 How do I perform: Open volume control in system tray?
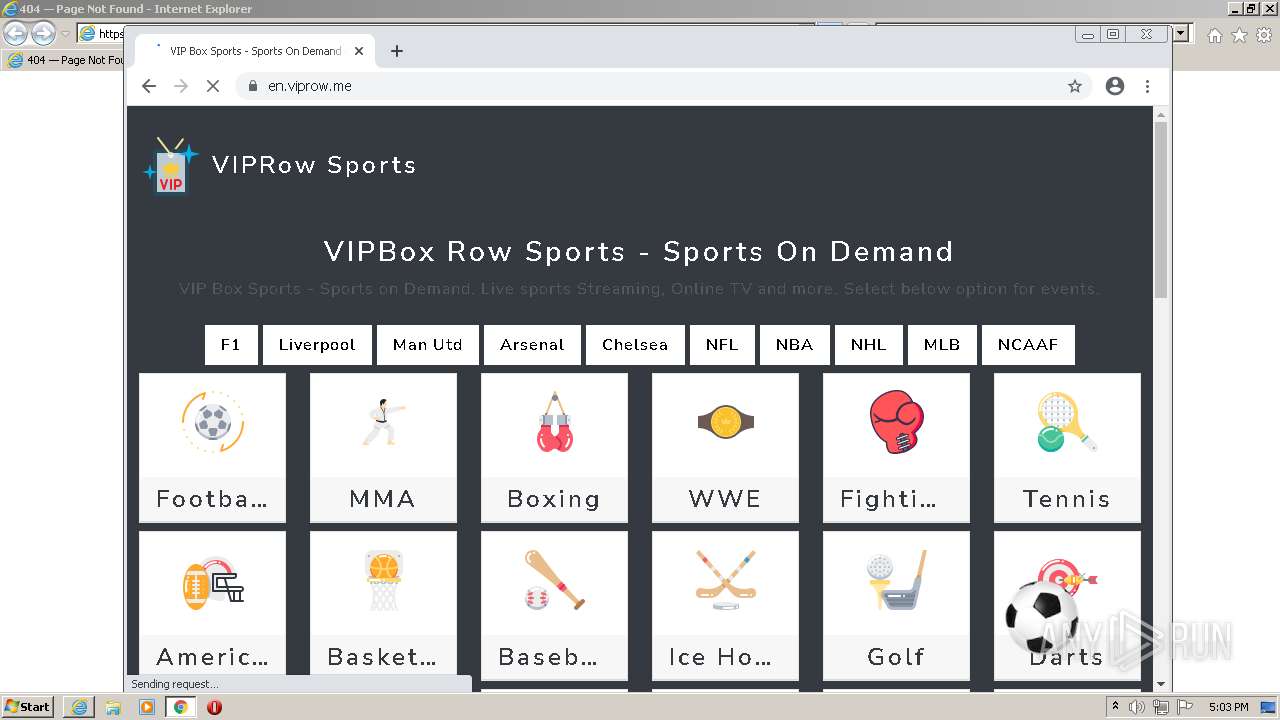[1137, 707]
